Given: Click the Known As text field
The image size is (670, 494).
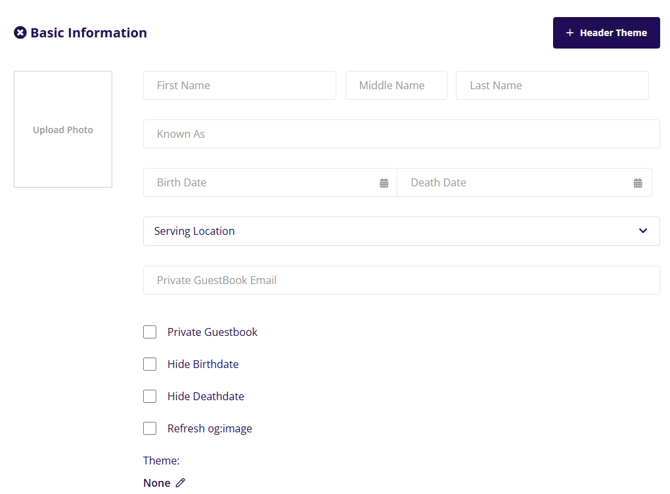Looking at the screenshot, I should (x=400, y=134).
